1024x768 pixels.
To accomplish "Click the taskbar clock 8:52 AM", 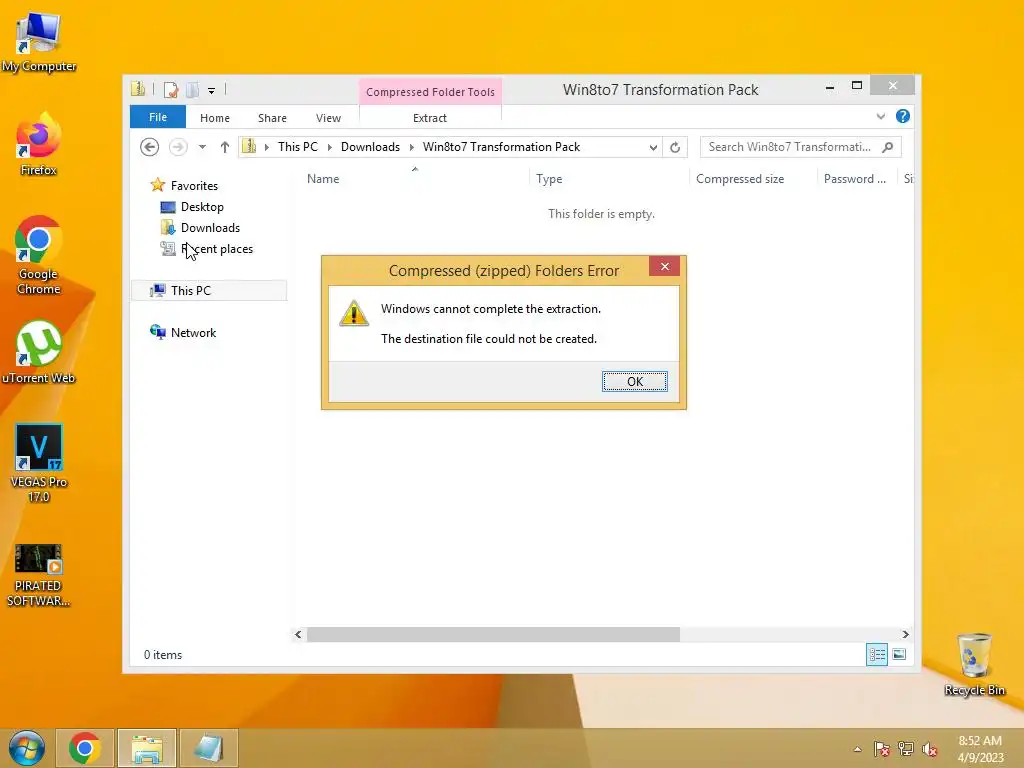I will [x=980, y=749].
